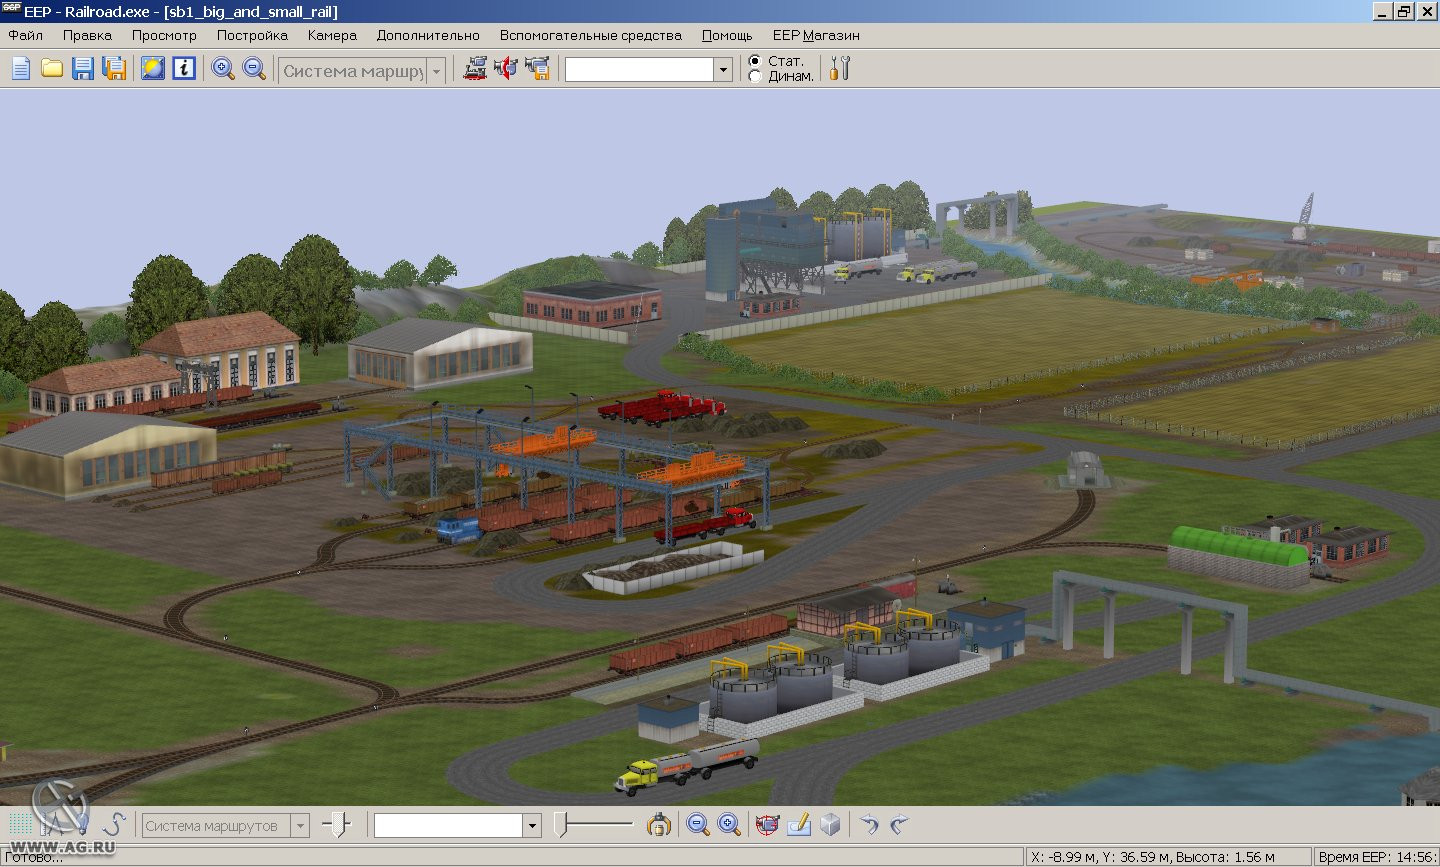Image resolution: width=1440 pixels, height=867 pixels.
Task: Click the camera icon with floppy disk
Action: [x=538, y=68]
